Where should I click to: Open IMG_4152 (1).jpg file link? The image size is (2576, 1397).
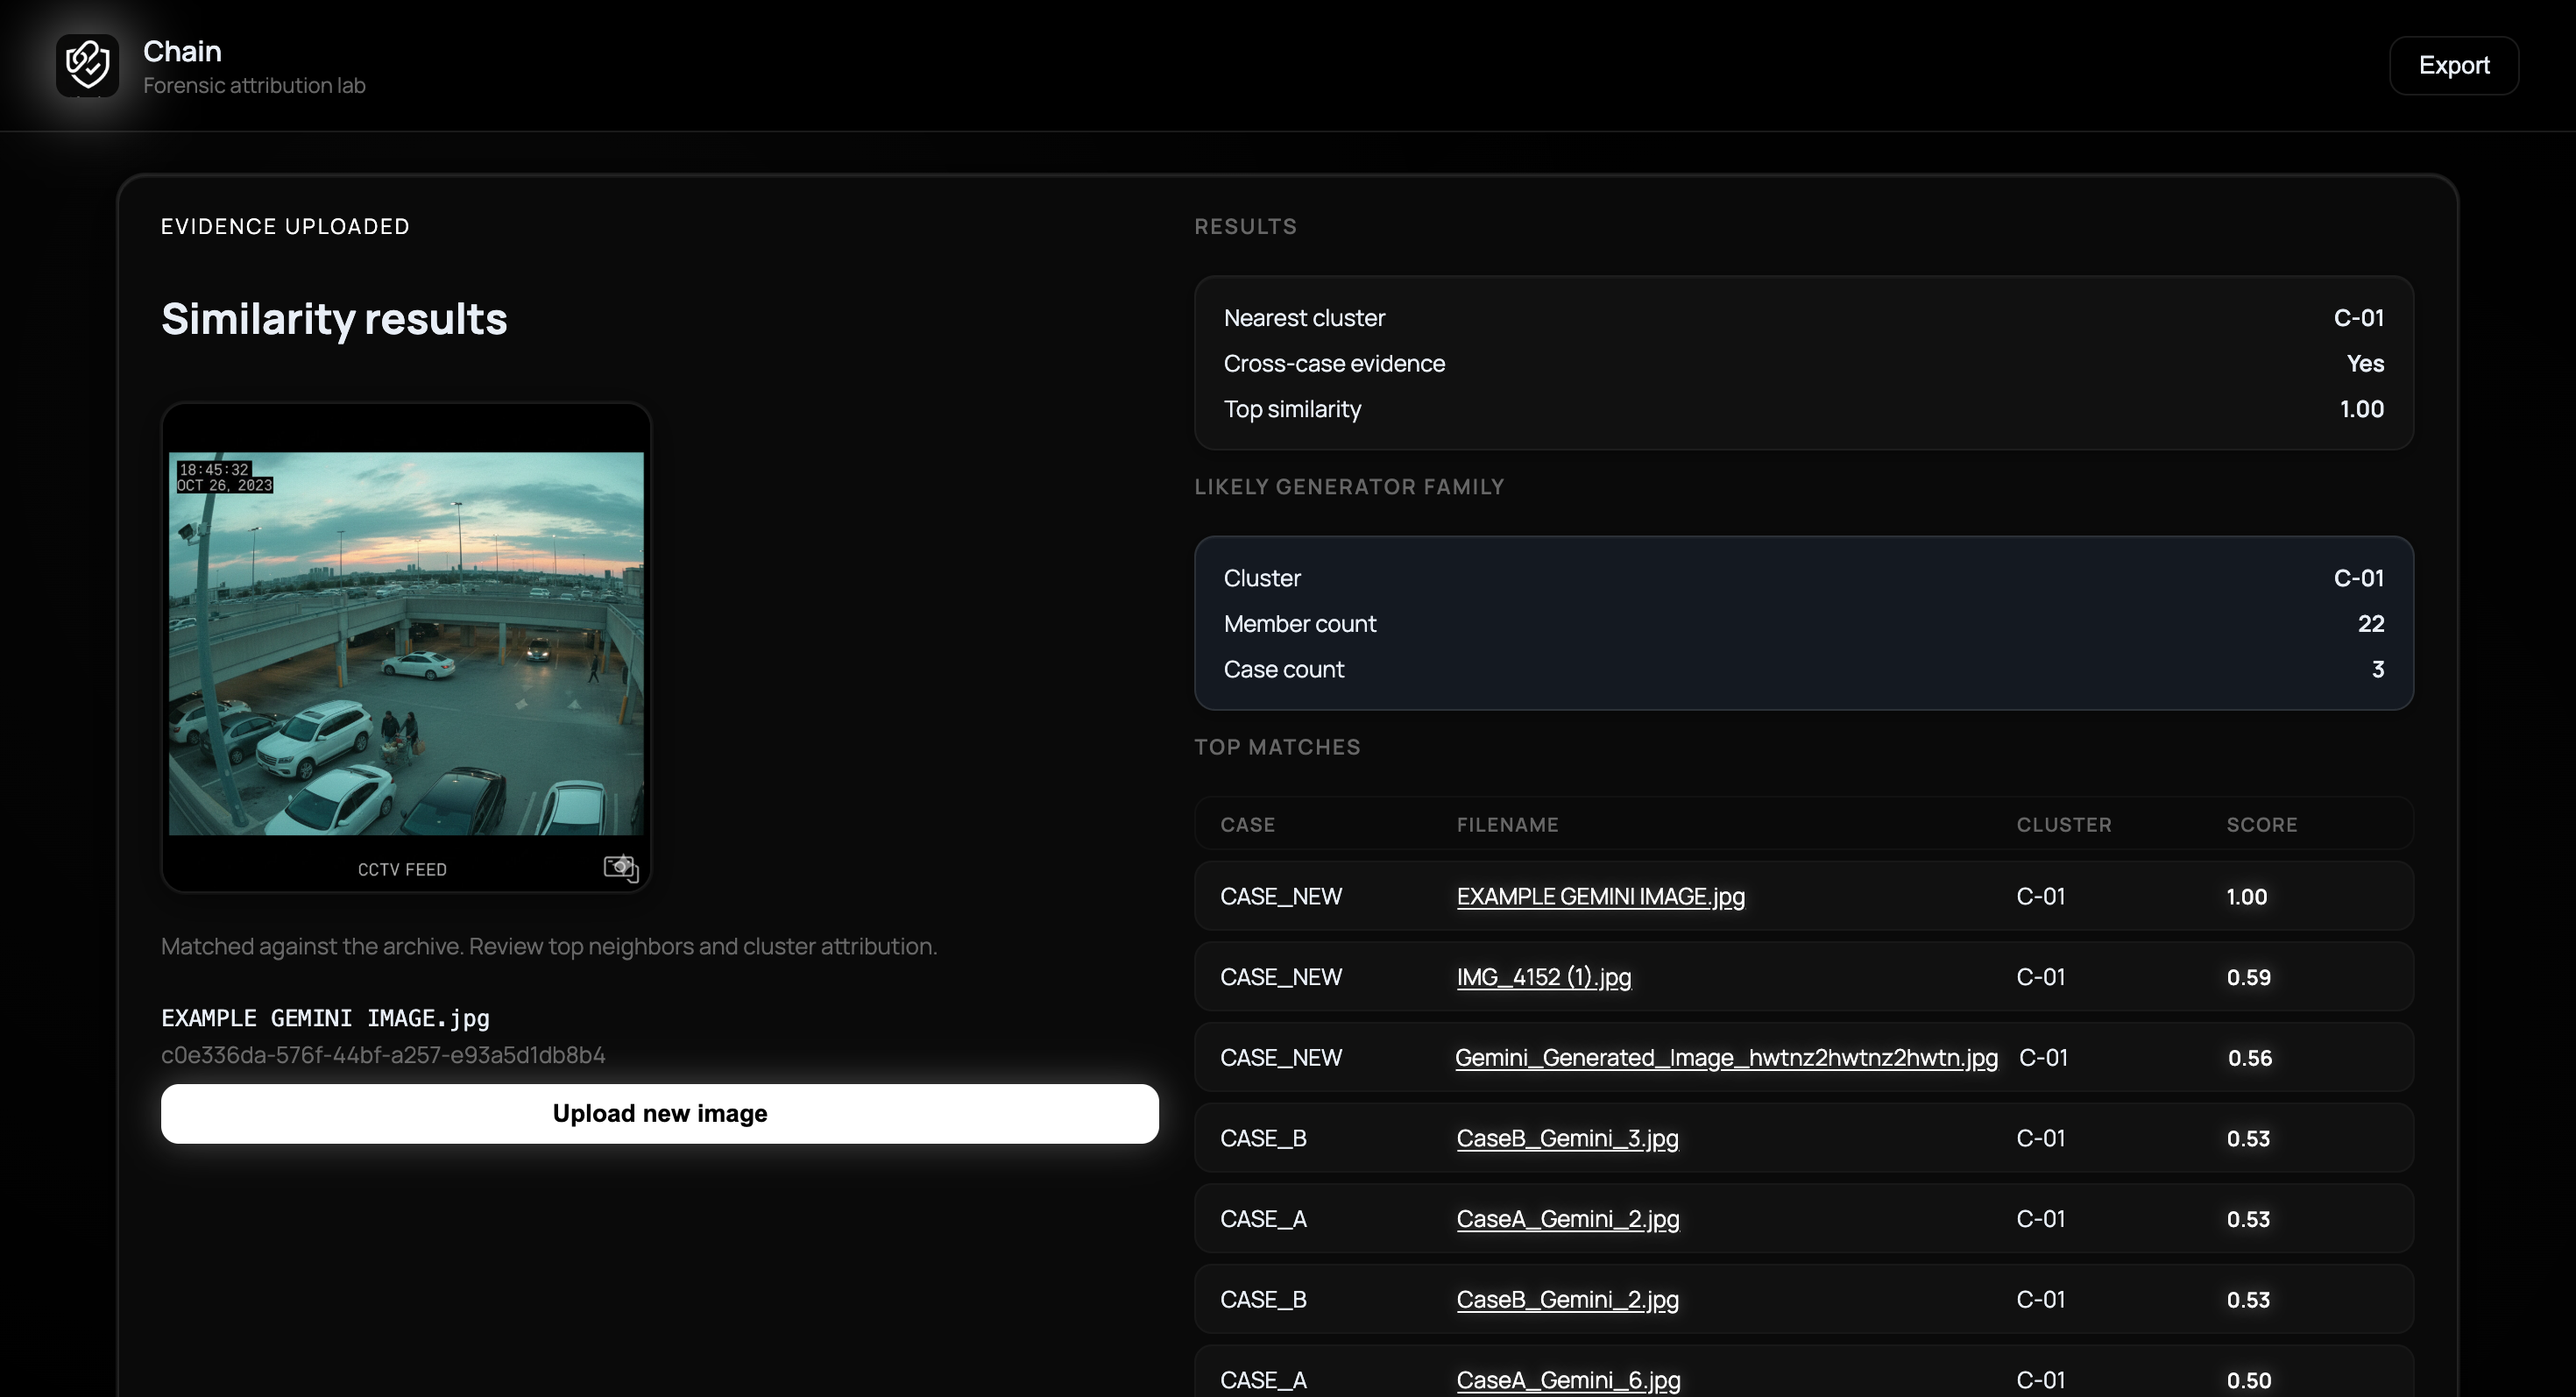point(1543,977)
